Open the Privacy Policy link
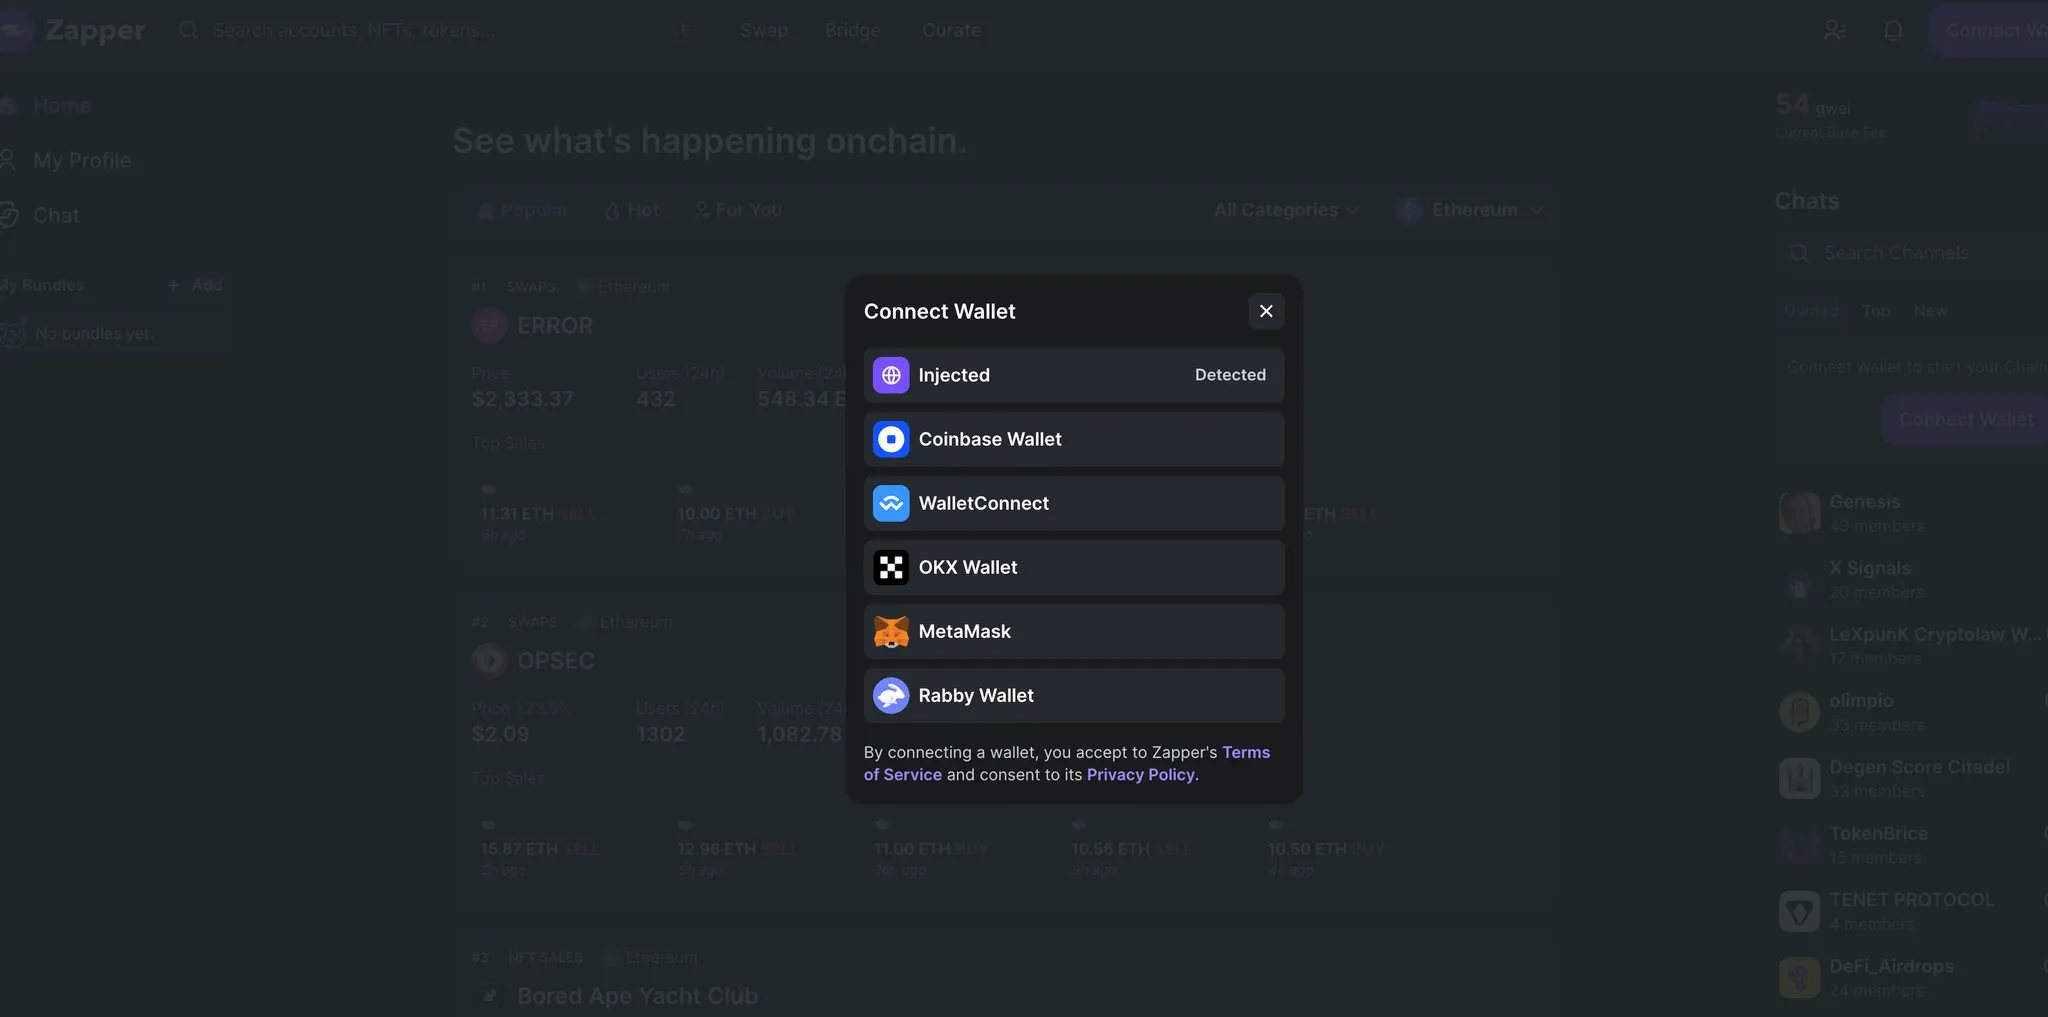2048x1017 pixels. coord(1143,775)
